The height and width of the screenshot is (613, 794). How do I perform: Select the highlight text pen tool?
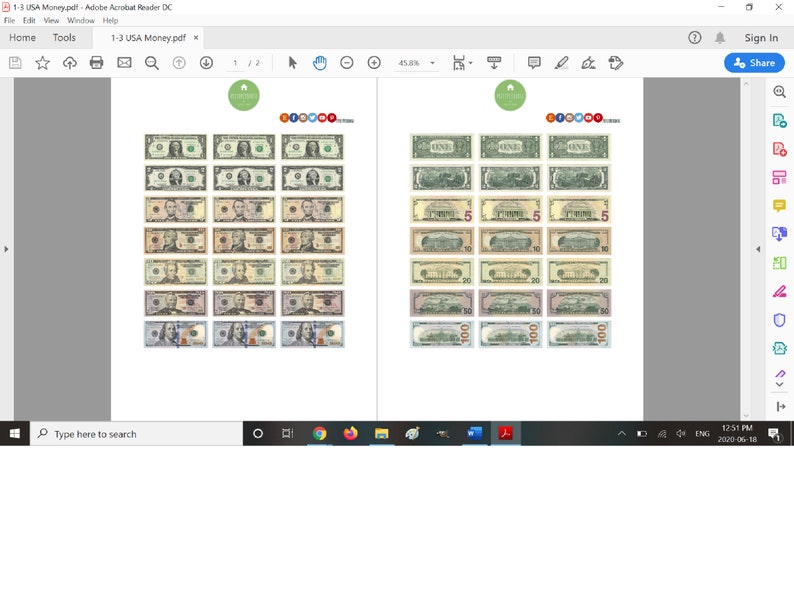561,63
